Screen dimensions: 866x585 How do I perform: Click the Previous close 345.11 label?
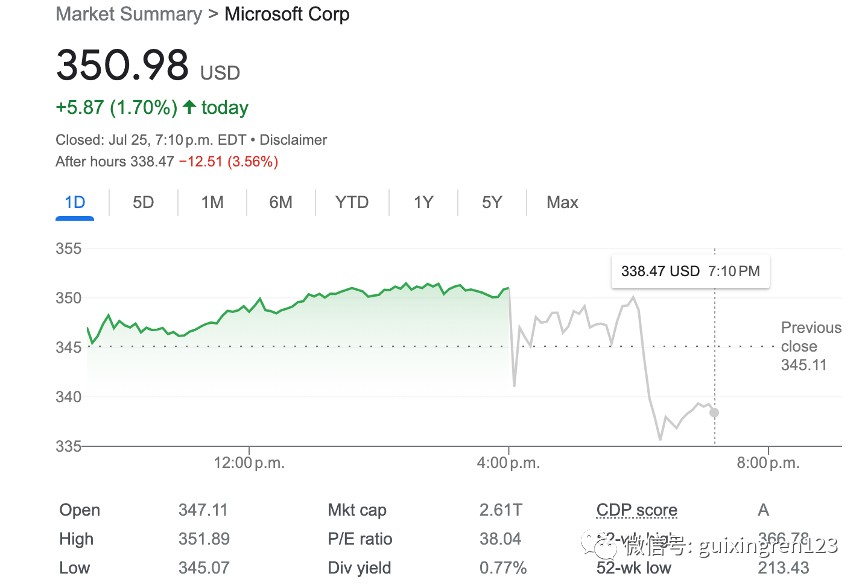click(x=810, y=346)
